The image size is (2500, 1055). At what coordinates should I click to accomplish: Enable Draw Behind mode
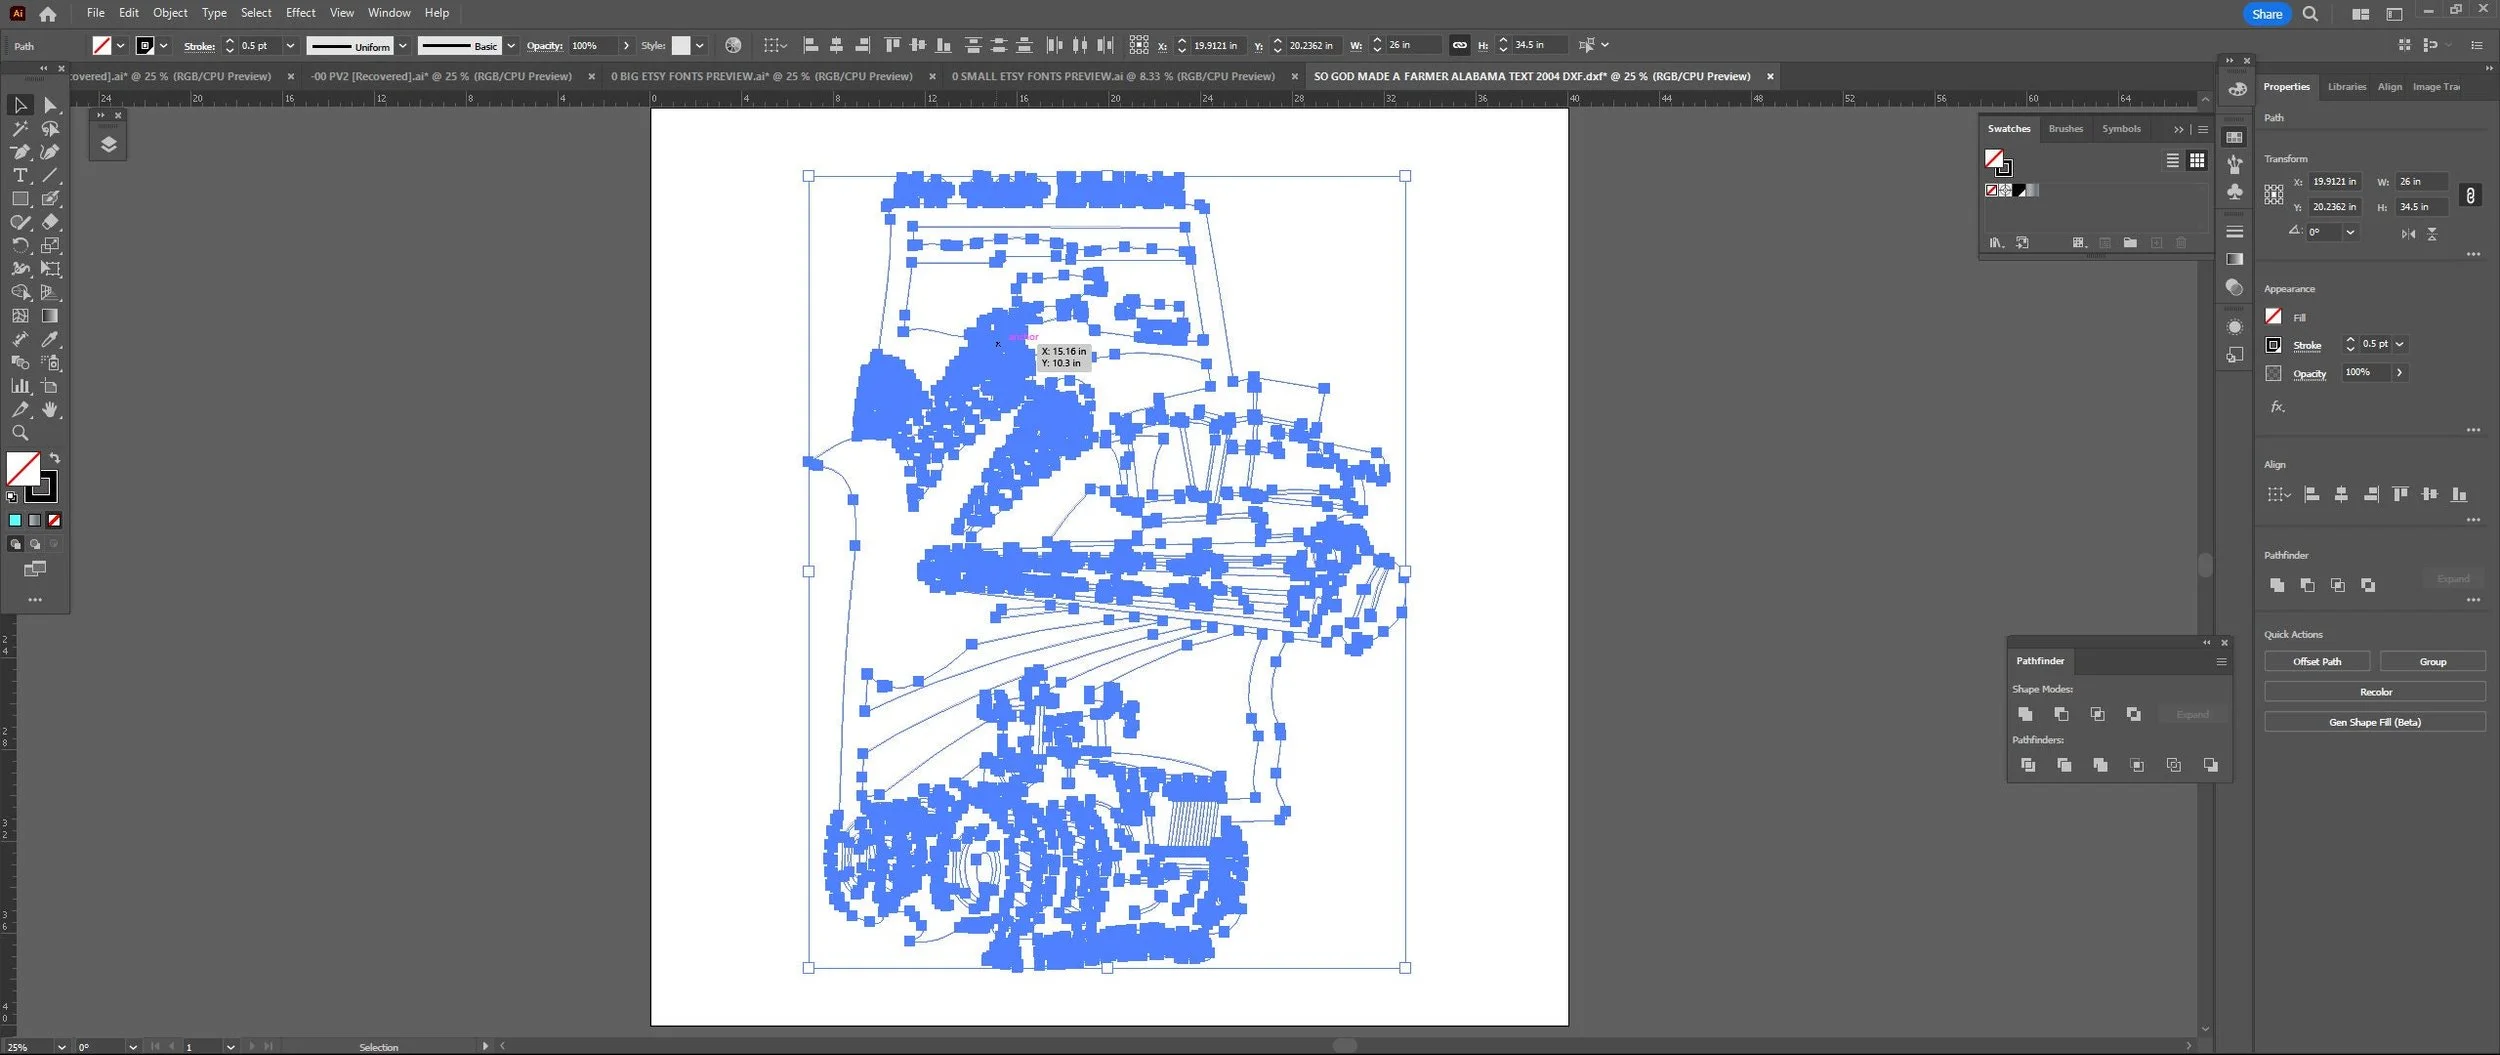35,544
